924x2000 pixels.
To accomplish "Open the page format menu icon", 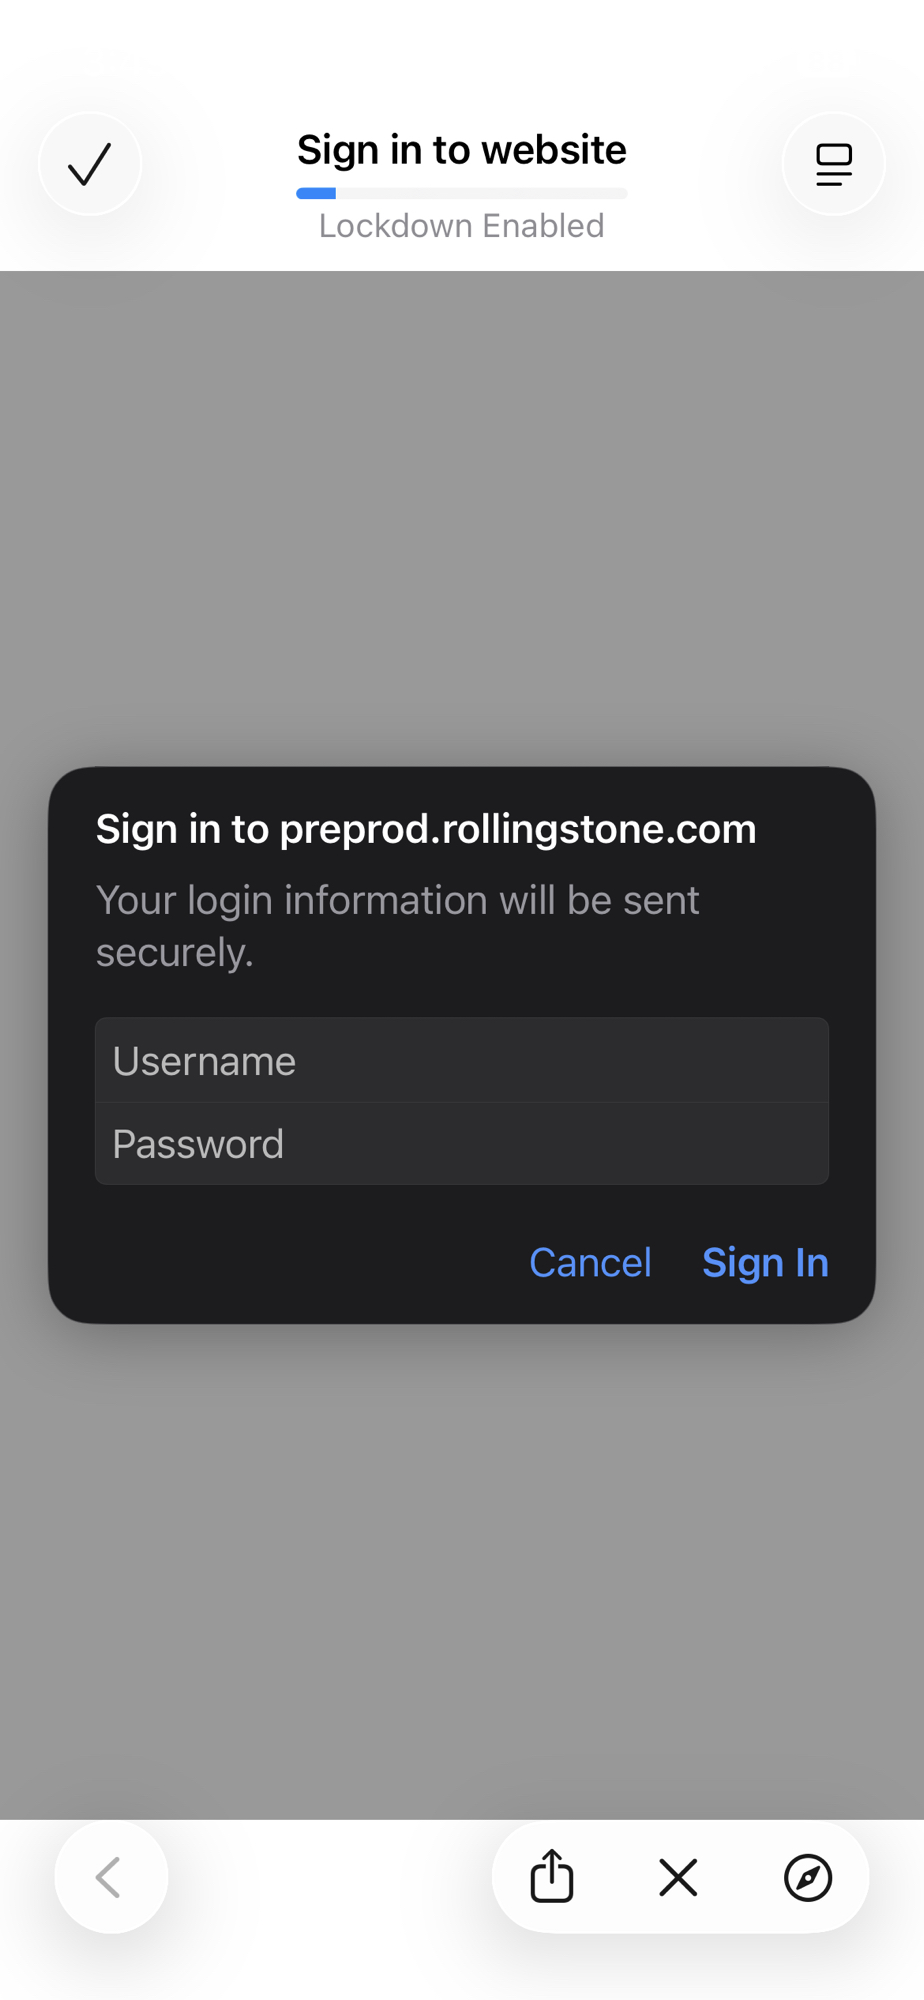I will click(833, 164).
